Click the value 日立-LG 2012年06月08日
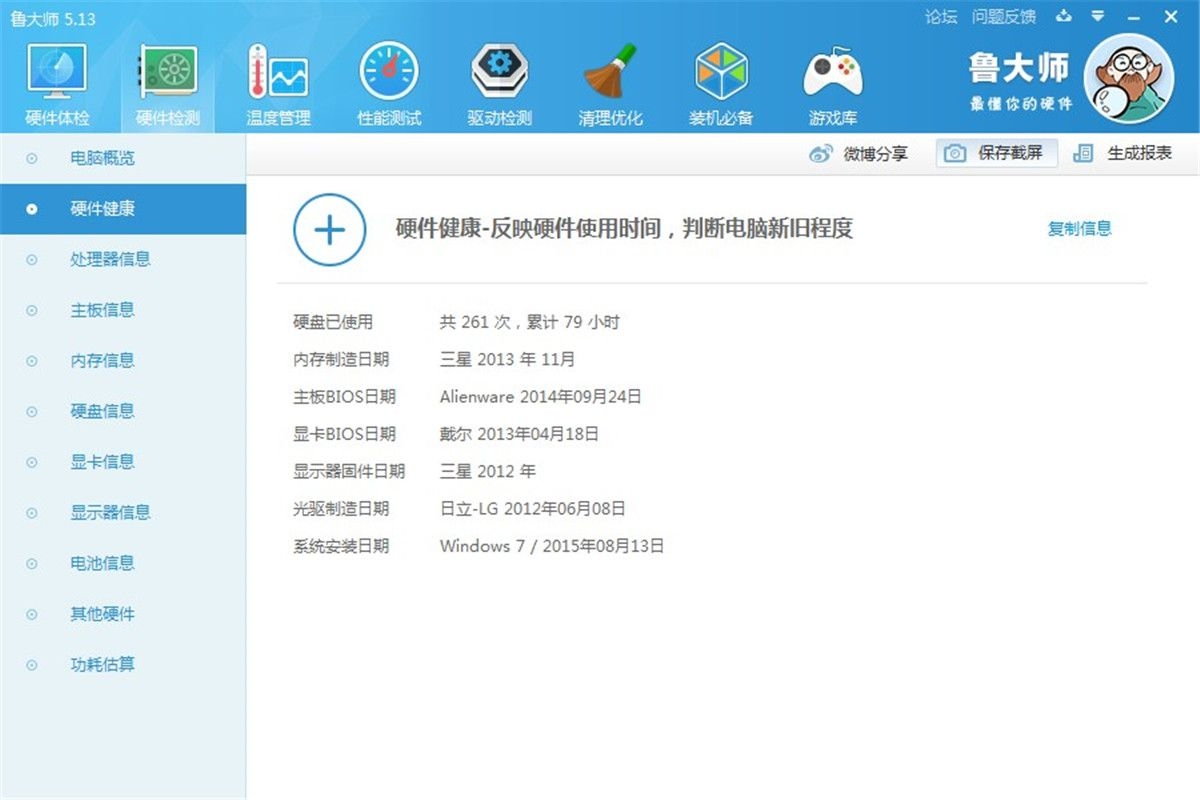Viewport: 1200px width, 800px height. [533, 509]
